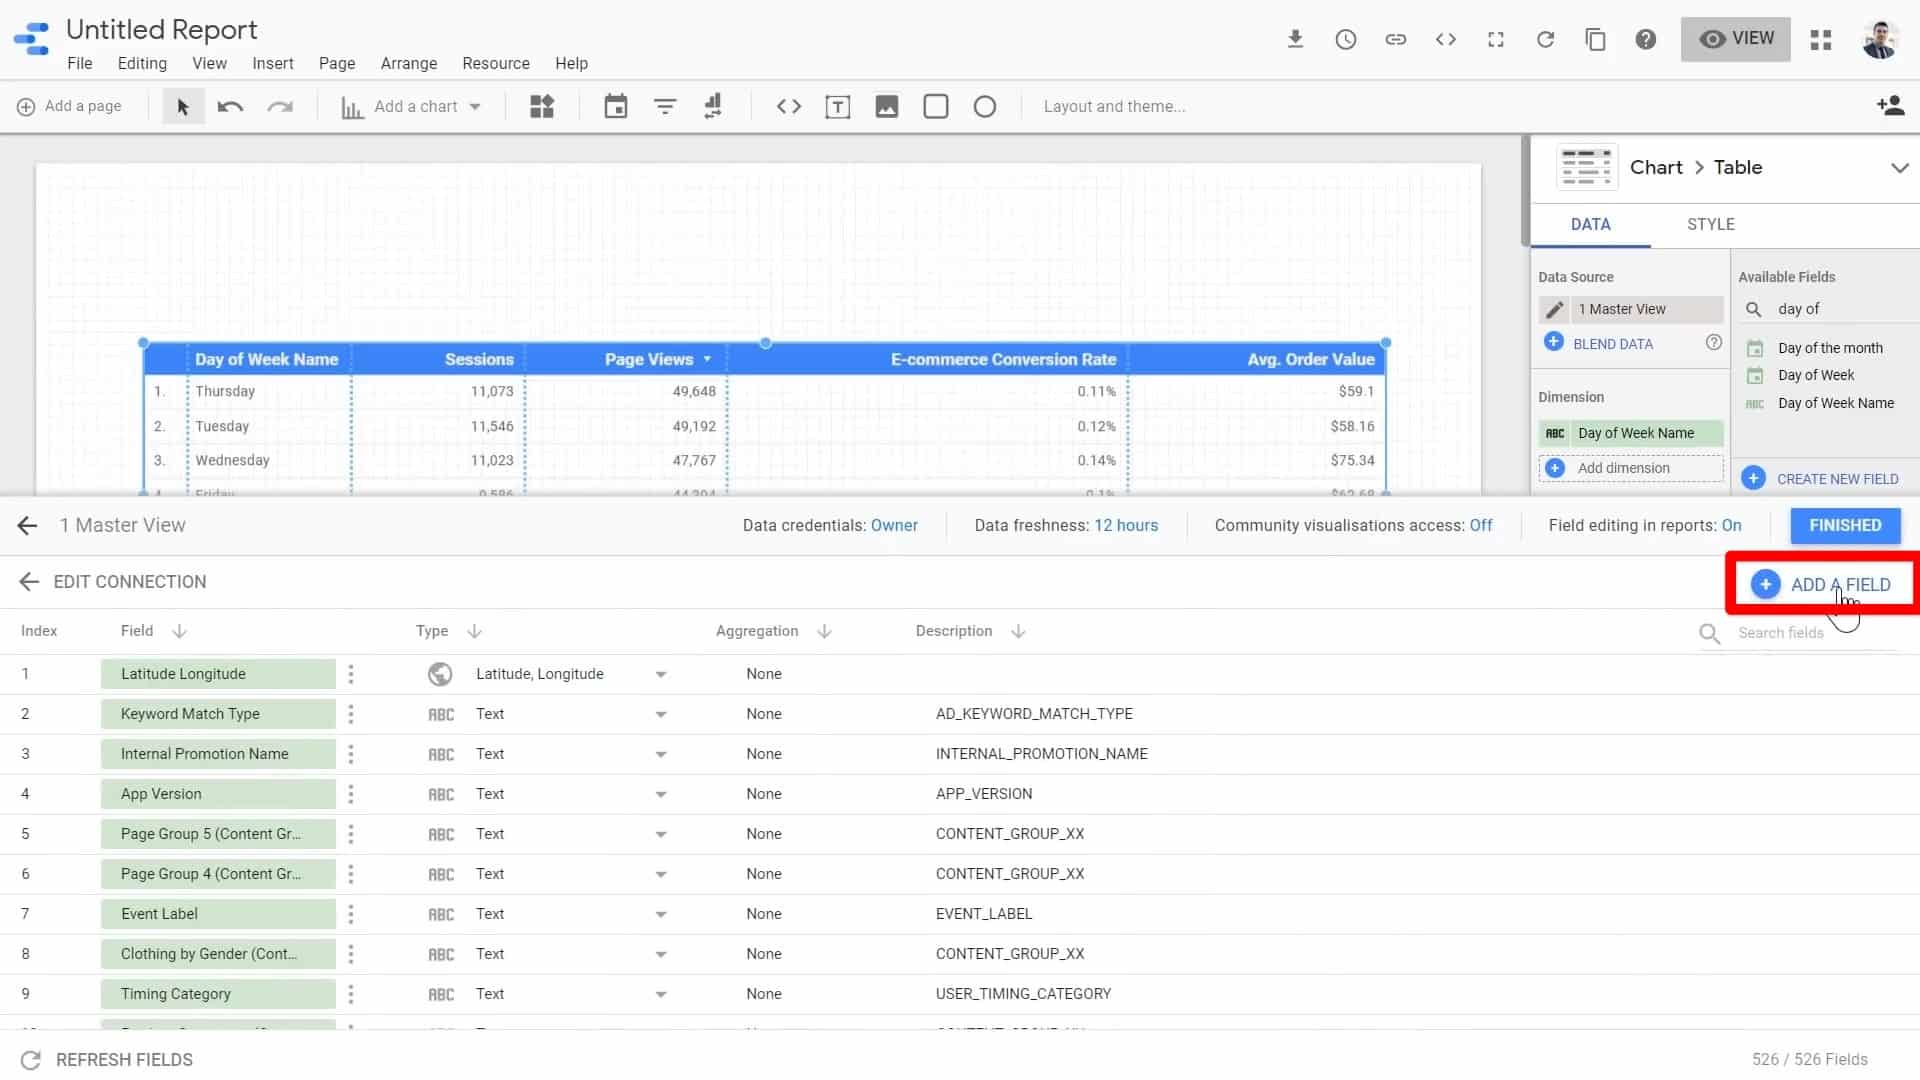Click the FINISHED button
The height and width of the screenshot is (1080, 1920).
1845,525
